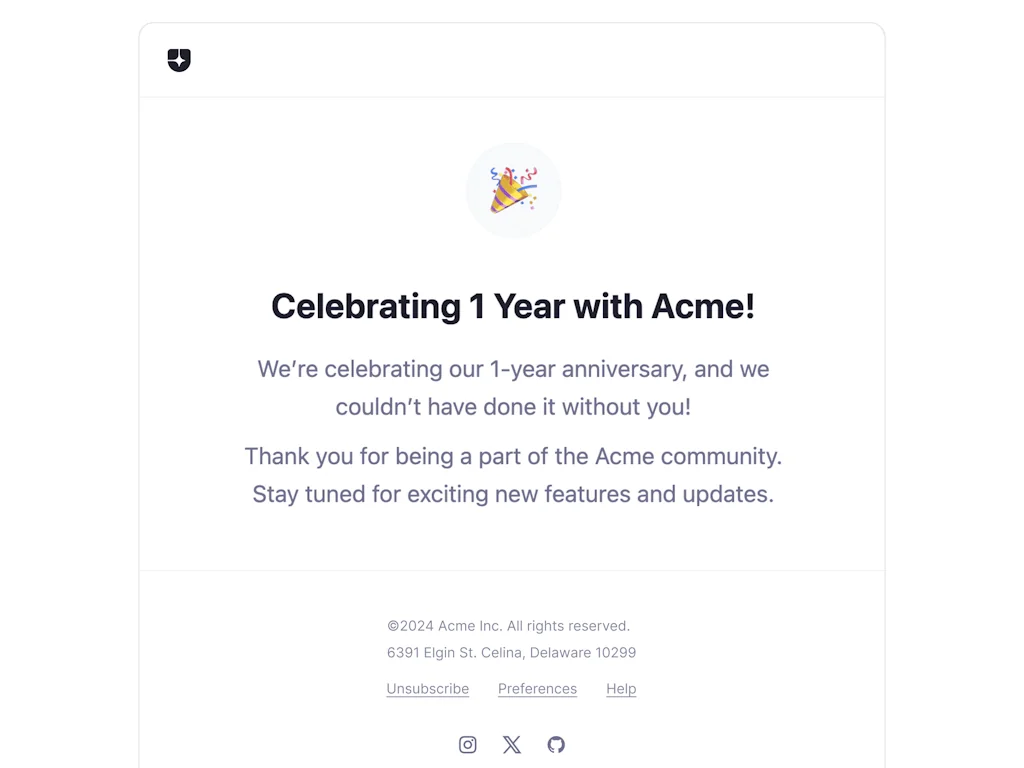Open the Preferences link
Screen dimensions: 1024x768
(537, 688)
